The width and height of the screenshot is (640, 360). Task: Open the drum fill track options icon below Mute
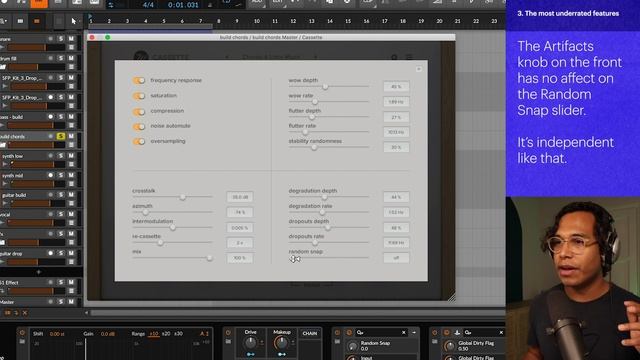tap(71, 67)
